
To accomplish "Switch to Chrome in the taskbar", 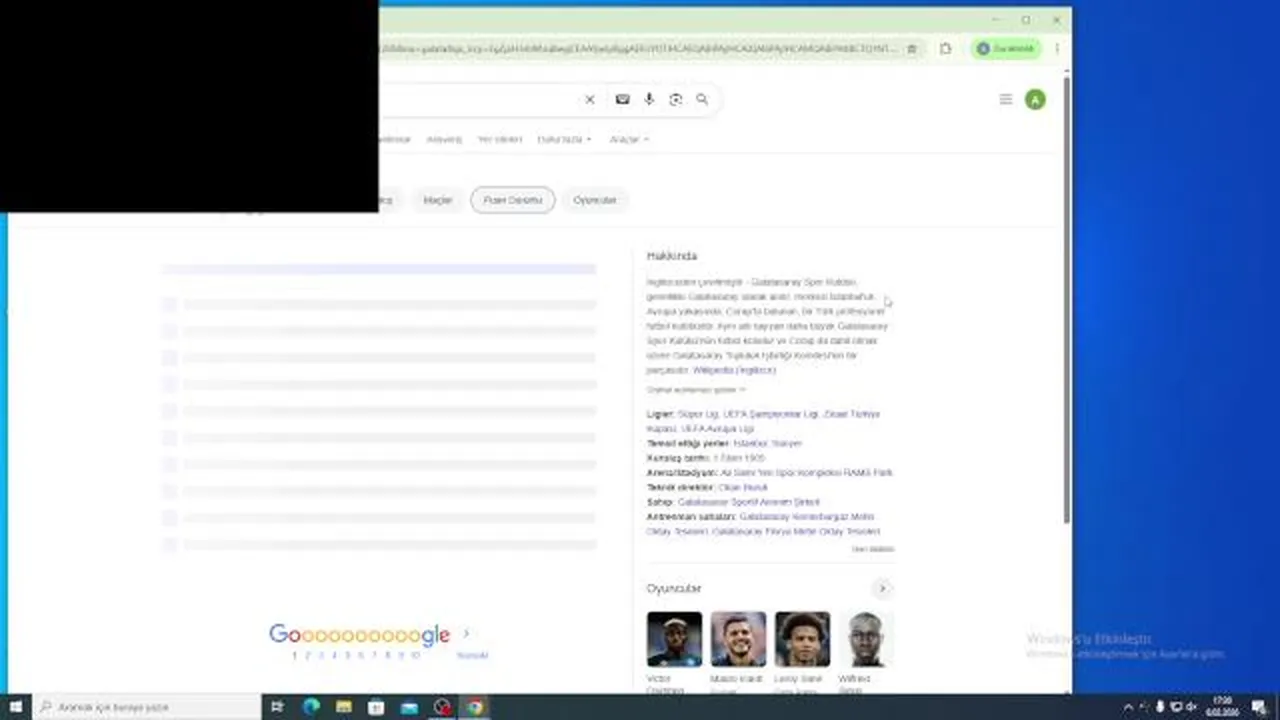I will click(x=475, y=707).
